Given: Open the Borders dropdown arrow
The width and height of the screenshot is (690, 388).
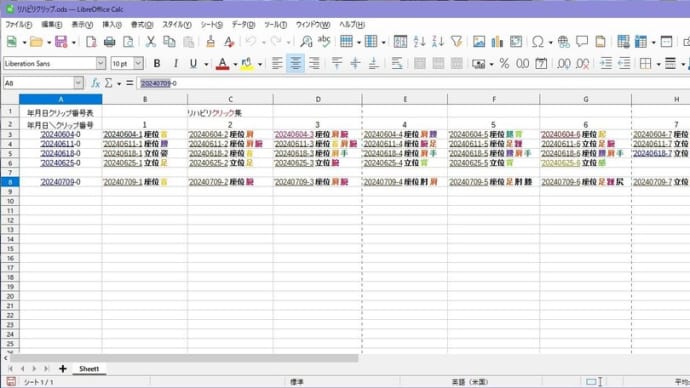Looking at the screenshot, I should (x=658, y=64).
